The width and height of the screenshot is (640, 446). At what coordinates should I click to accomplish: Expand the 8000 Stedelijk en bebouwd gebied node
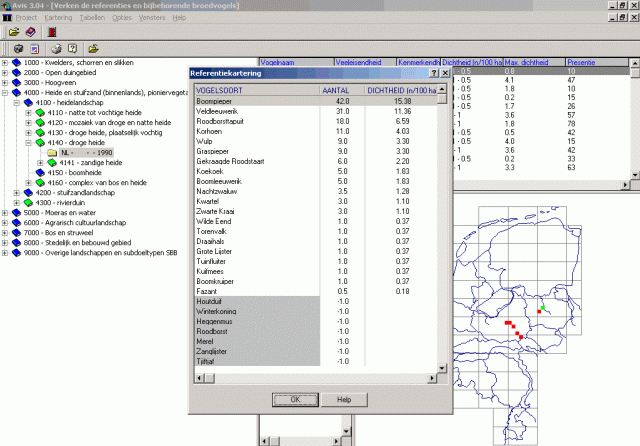click(4, 242)
